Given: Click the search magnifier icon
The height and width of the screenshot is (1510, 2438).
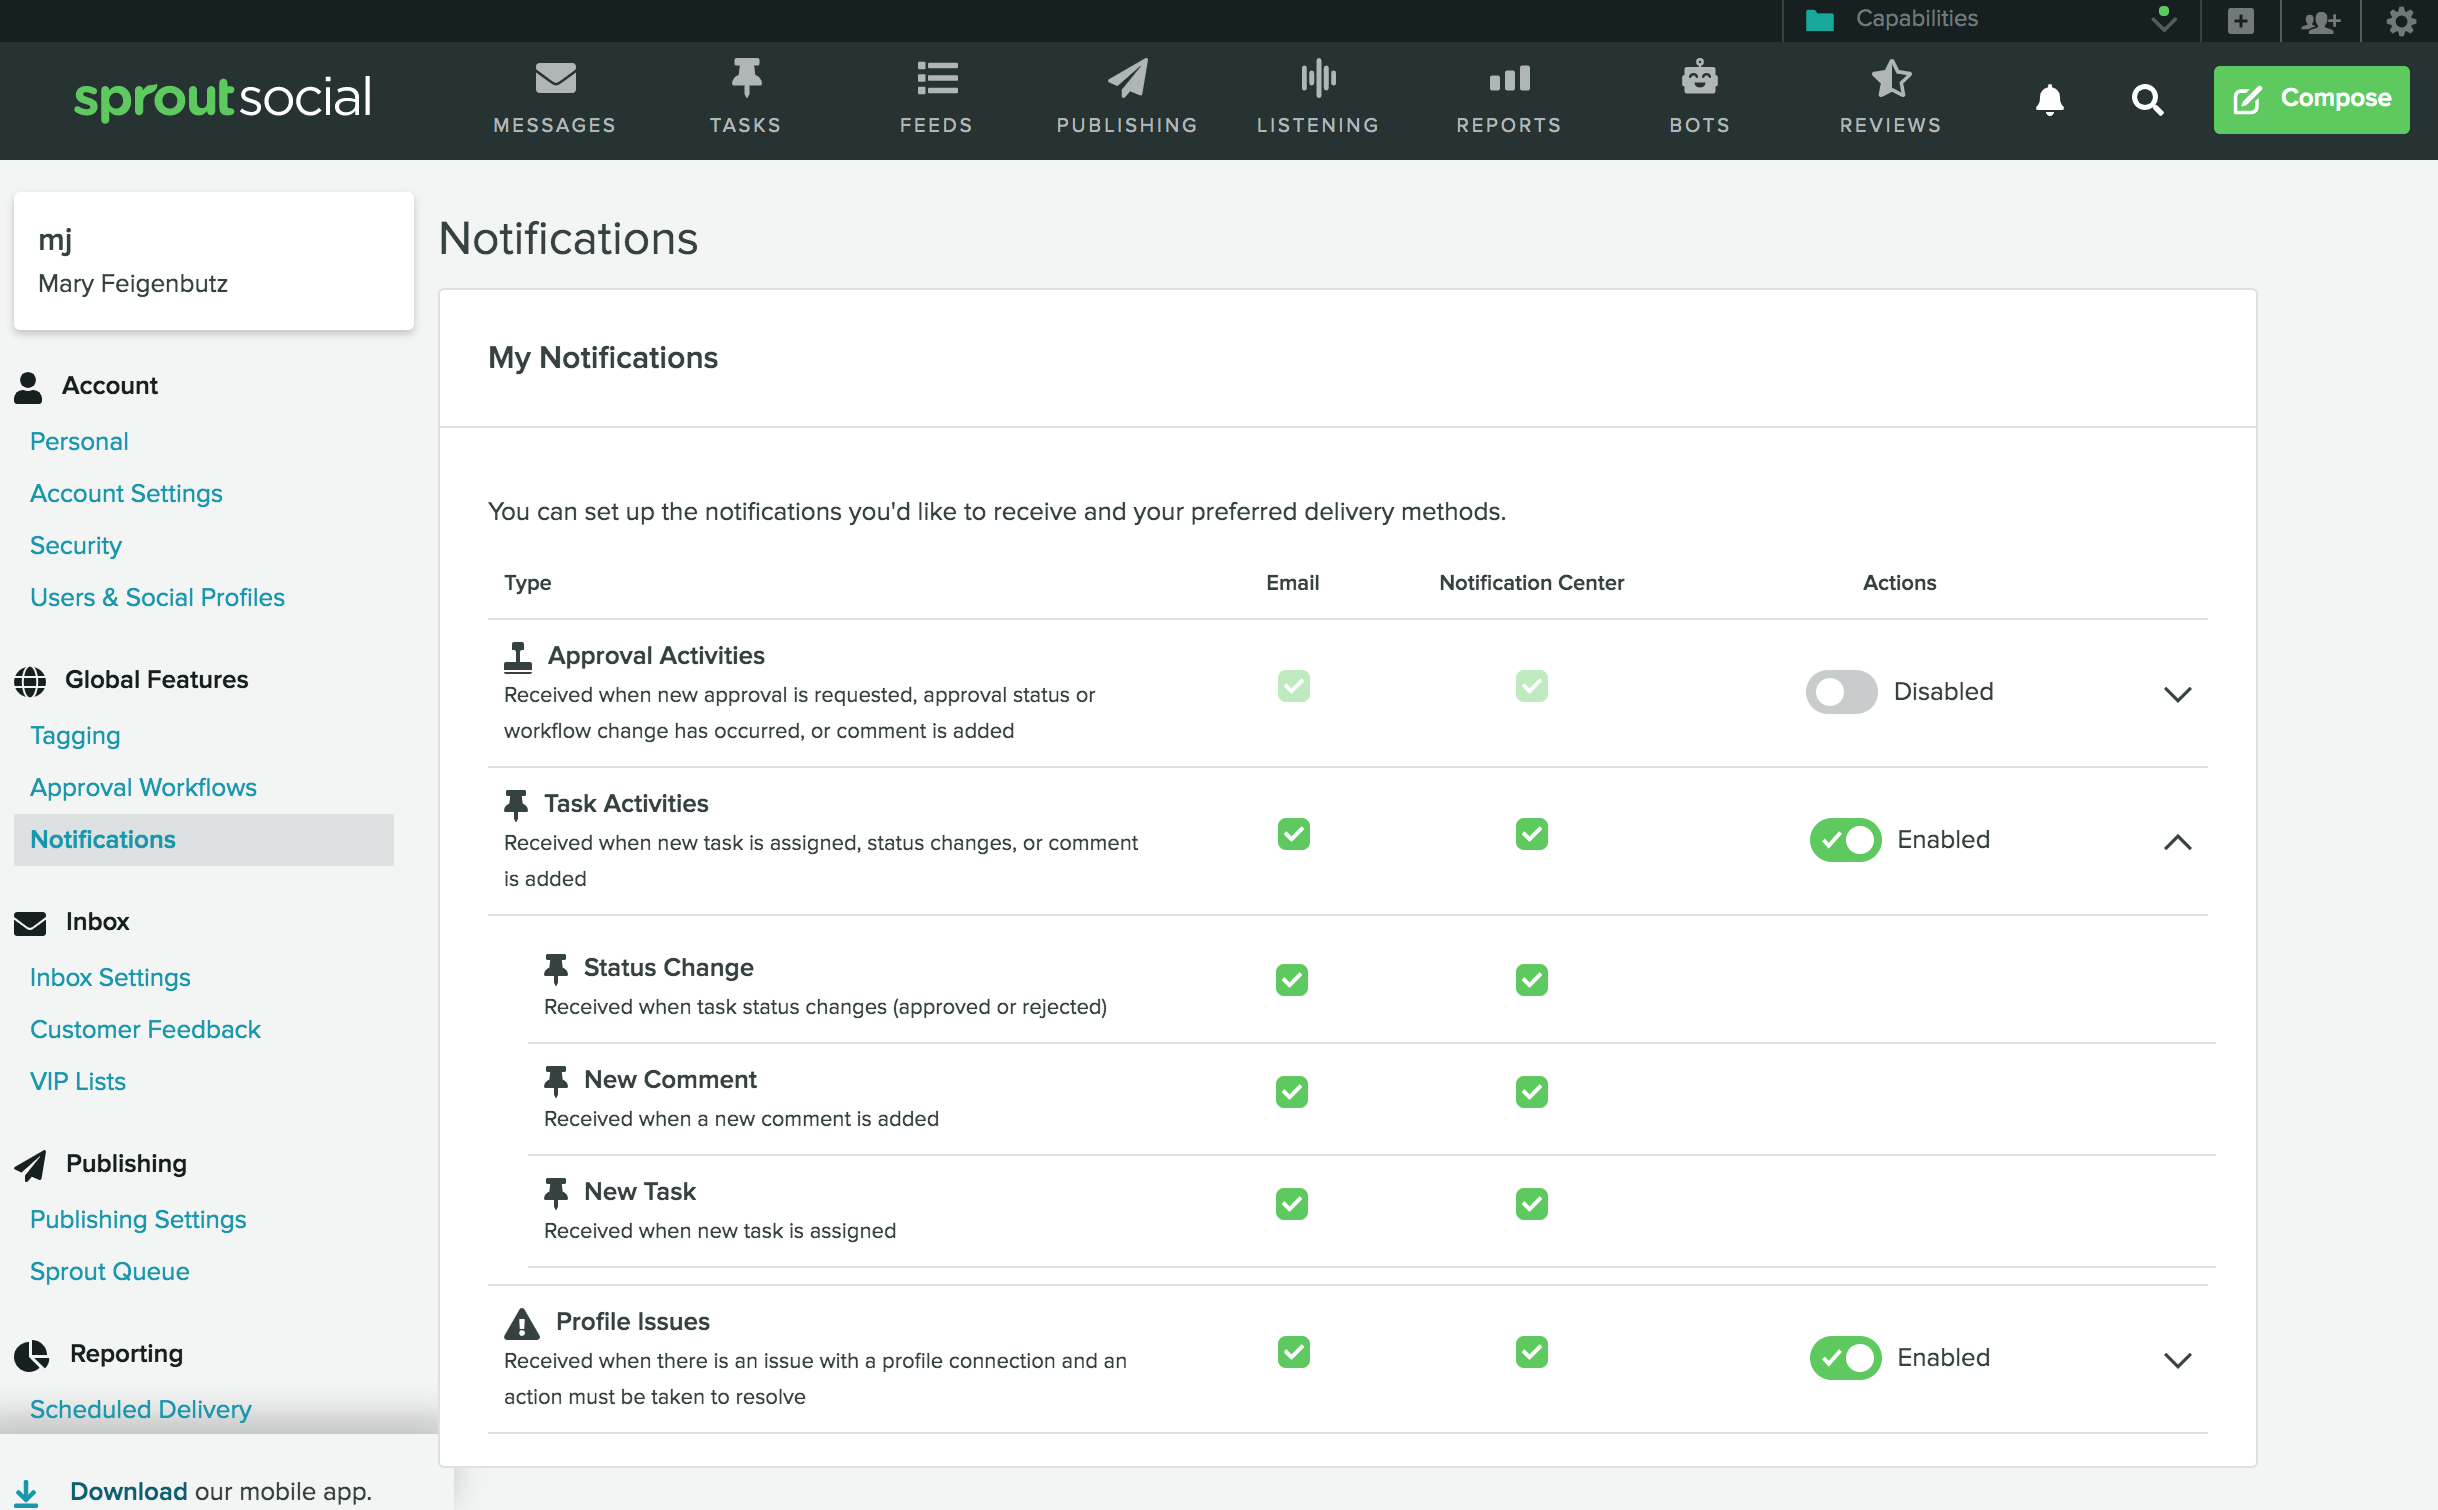Looking at the screenshot, I should (x=2147, y=99).
